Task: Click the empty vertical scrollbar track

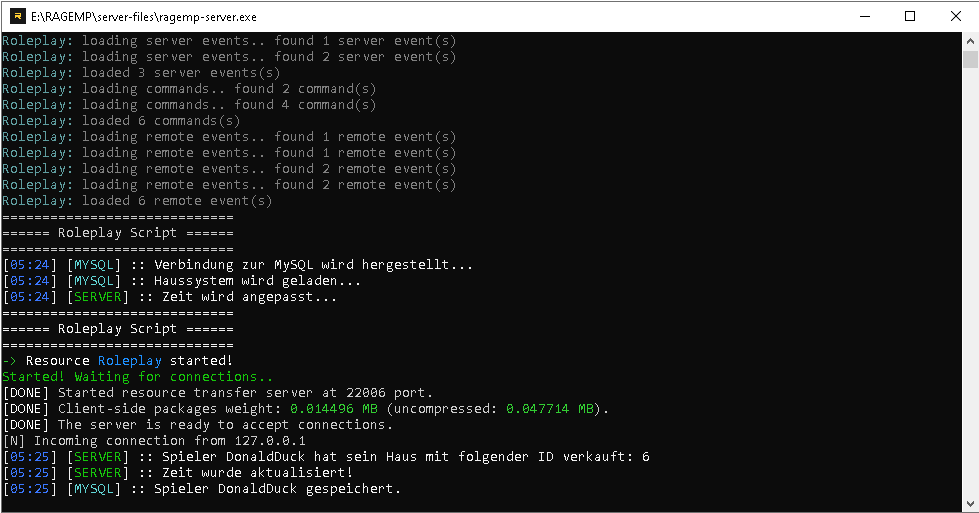Action: coord(970,281)
